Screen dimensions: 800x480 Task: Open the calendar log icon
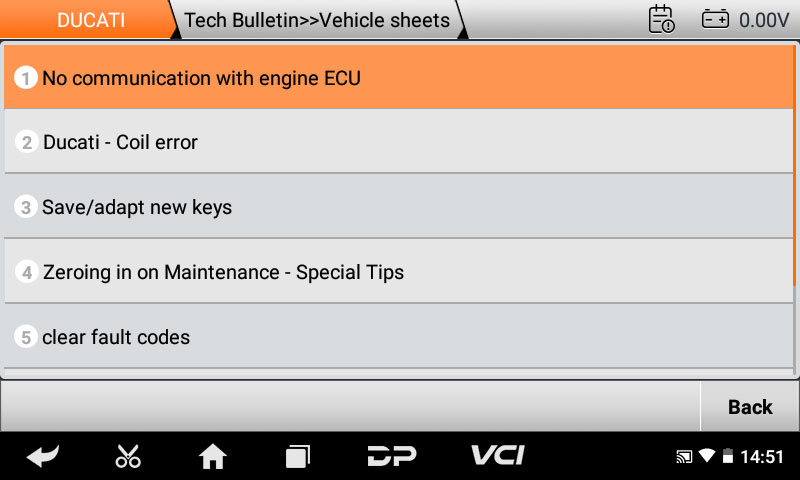click(x=661, y=19)
